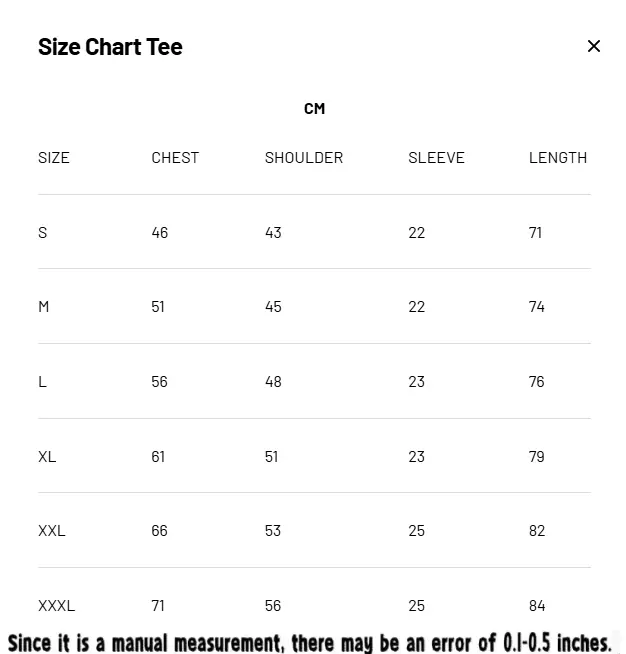Click length value 76 for size L
Viewport: 626px width, 654px height.
(537, 381)
